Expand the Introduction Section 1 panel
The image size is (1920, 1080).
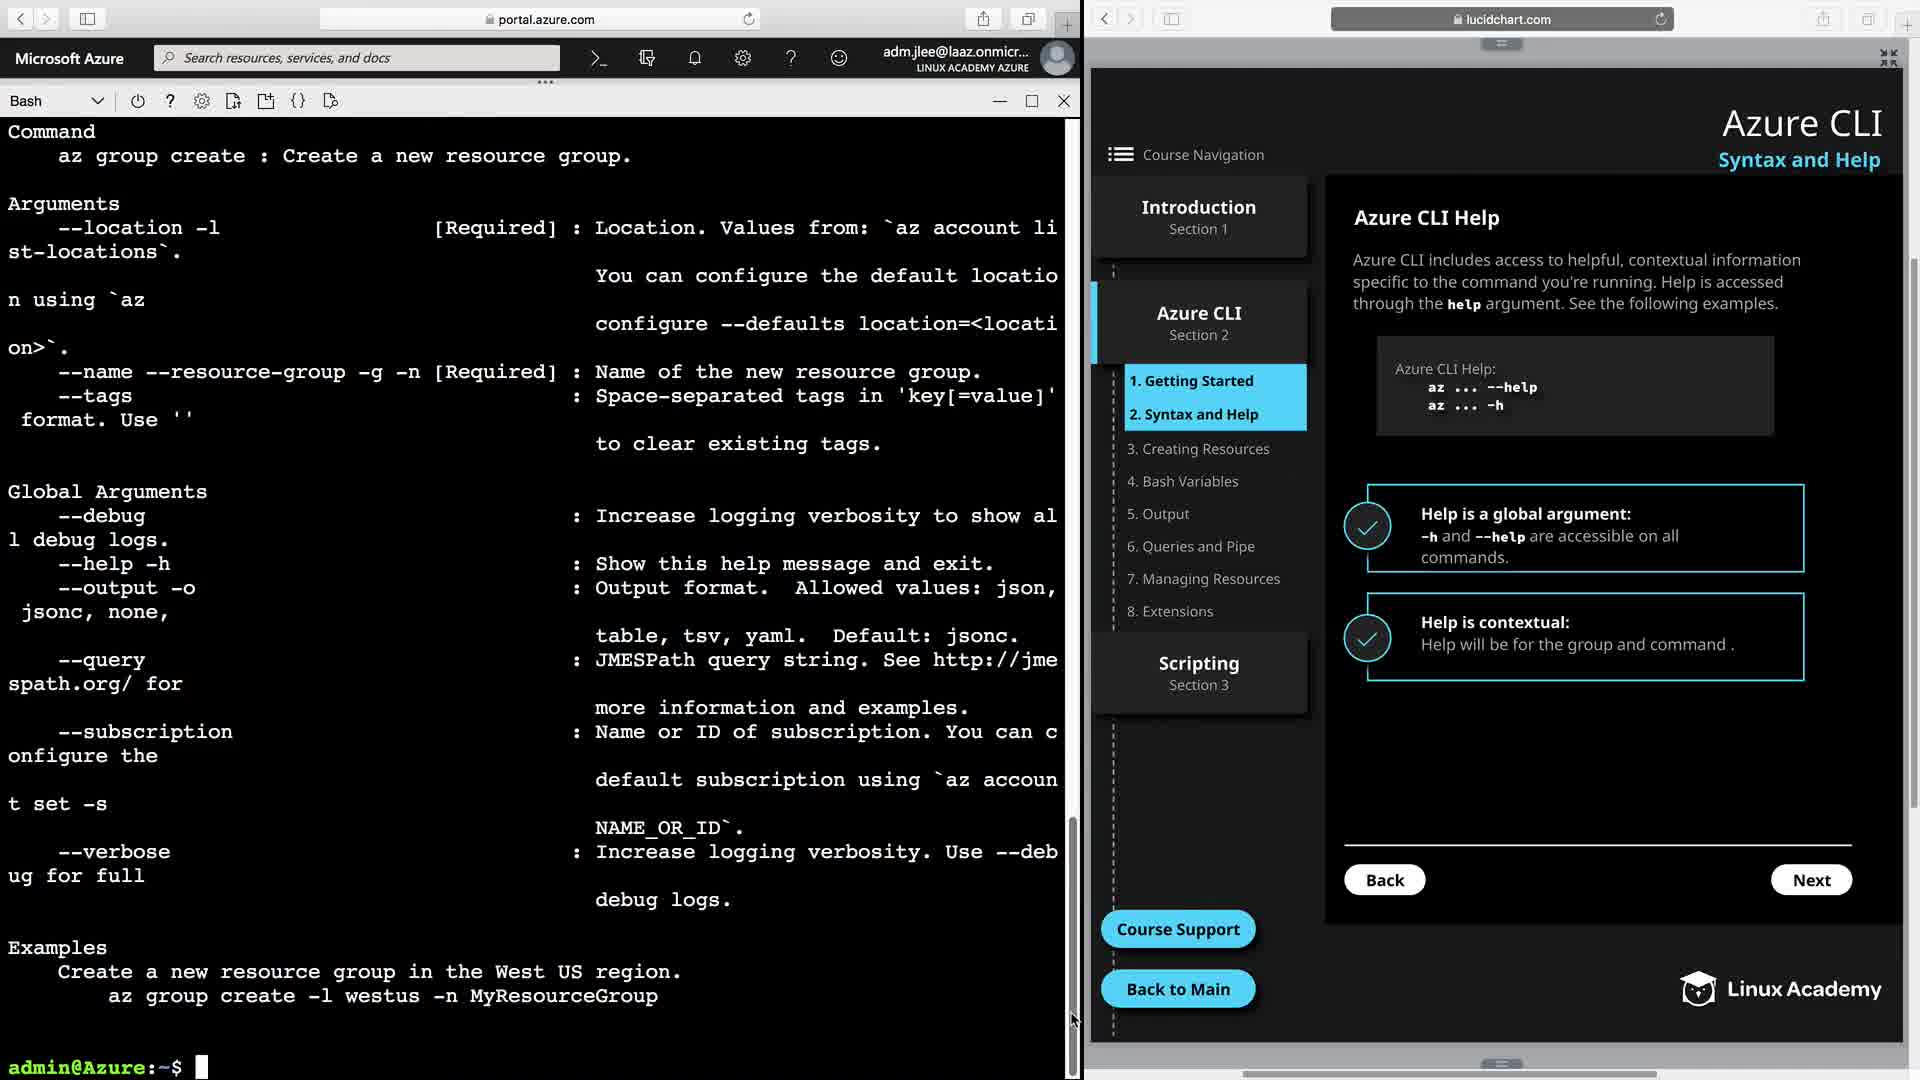coord(1198,217)
